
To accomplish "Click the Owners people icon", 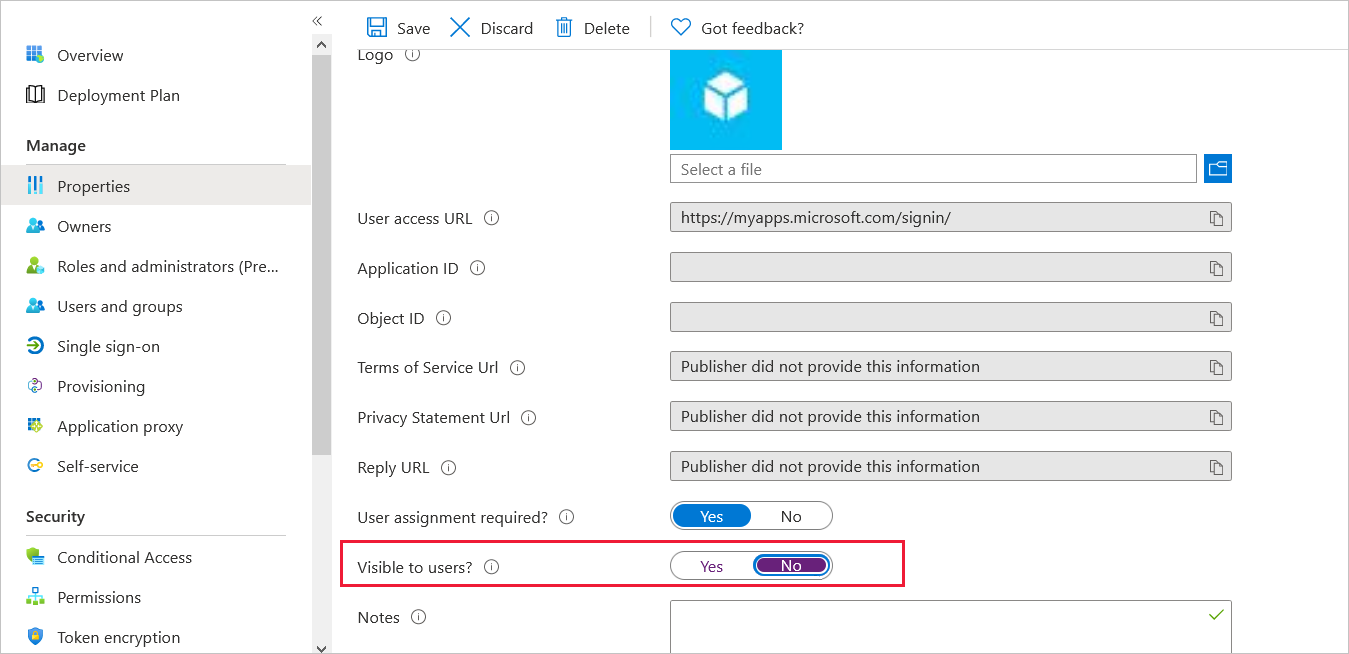I will click(35, 226).
